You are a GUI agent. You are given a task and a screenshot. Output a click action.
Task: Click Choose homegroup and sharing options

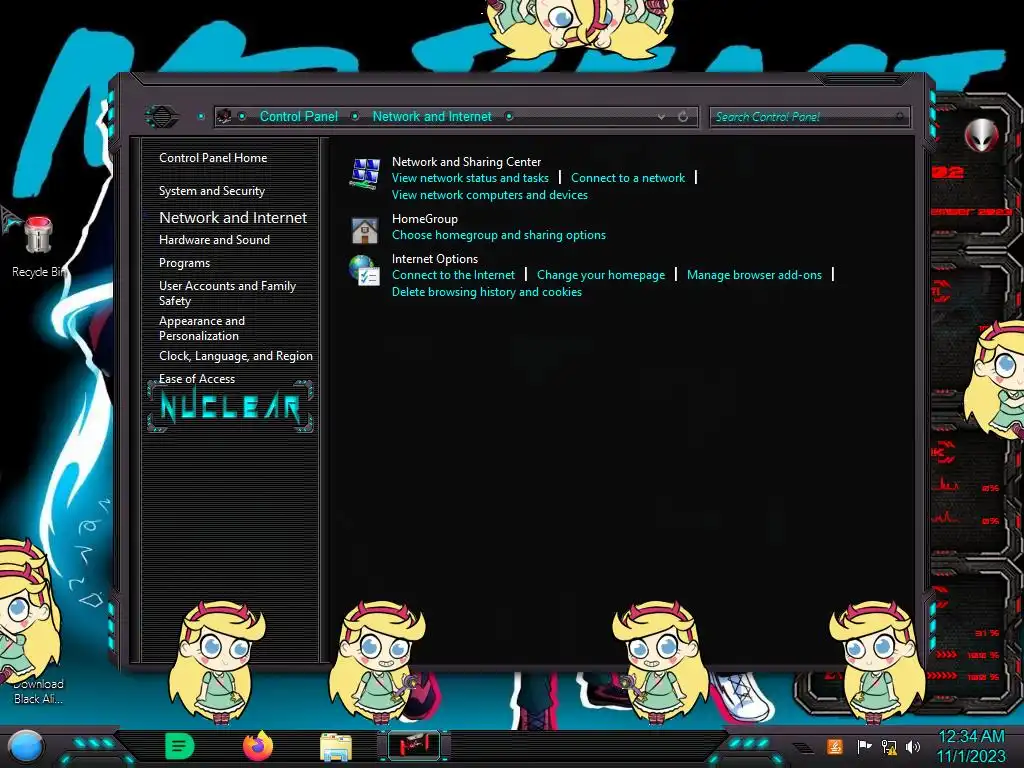coord(499,234)
